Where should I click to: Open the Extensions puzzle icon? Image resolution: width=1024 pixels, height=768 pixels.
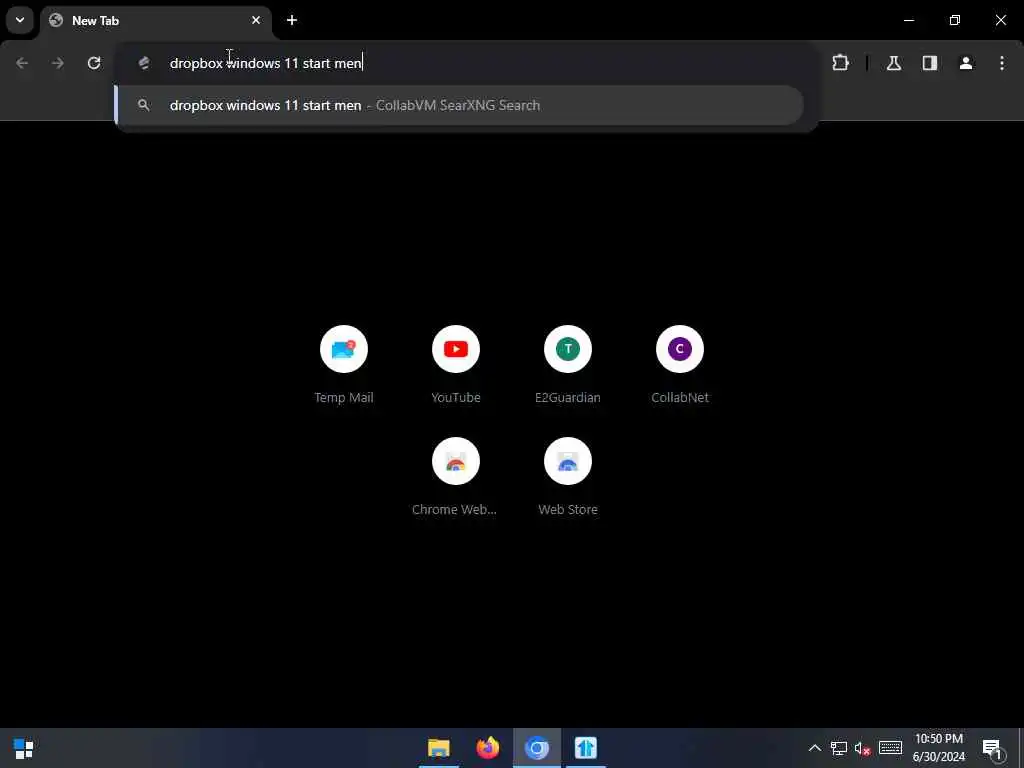840,63
